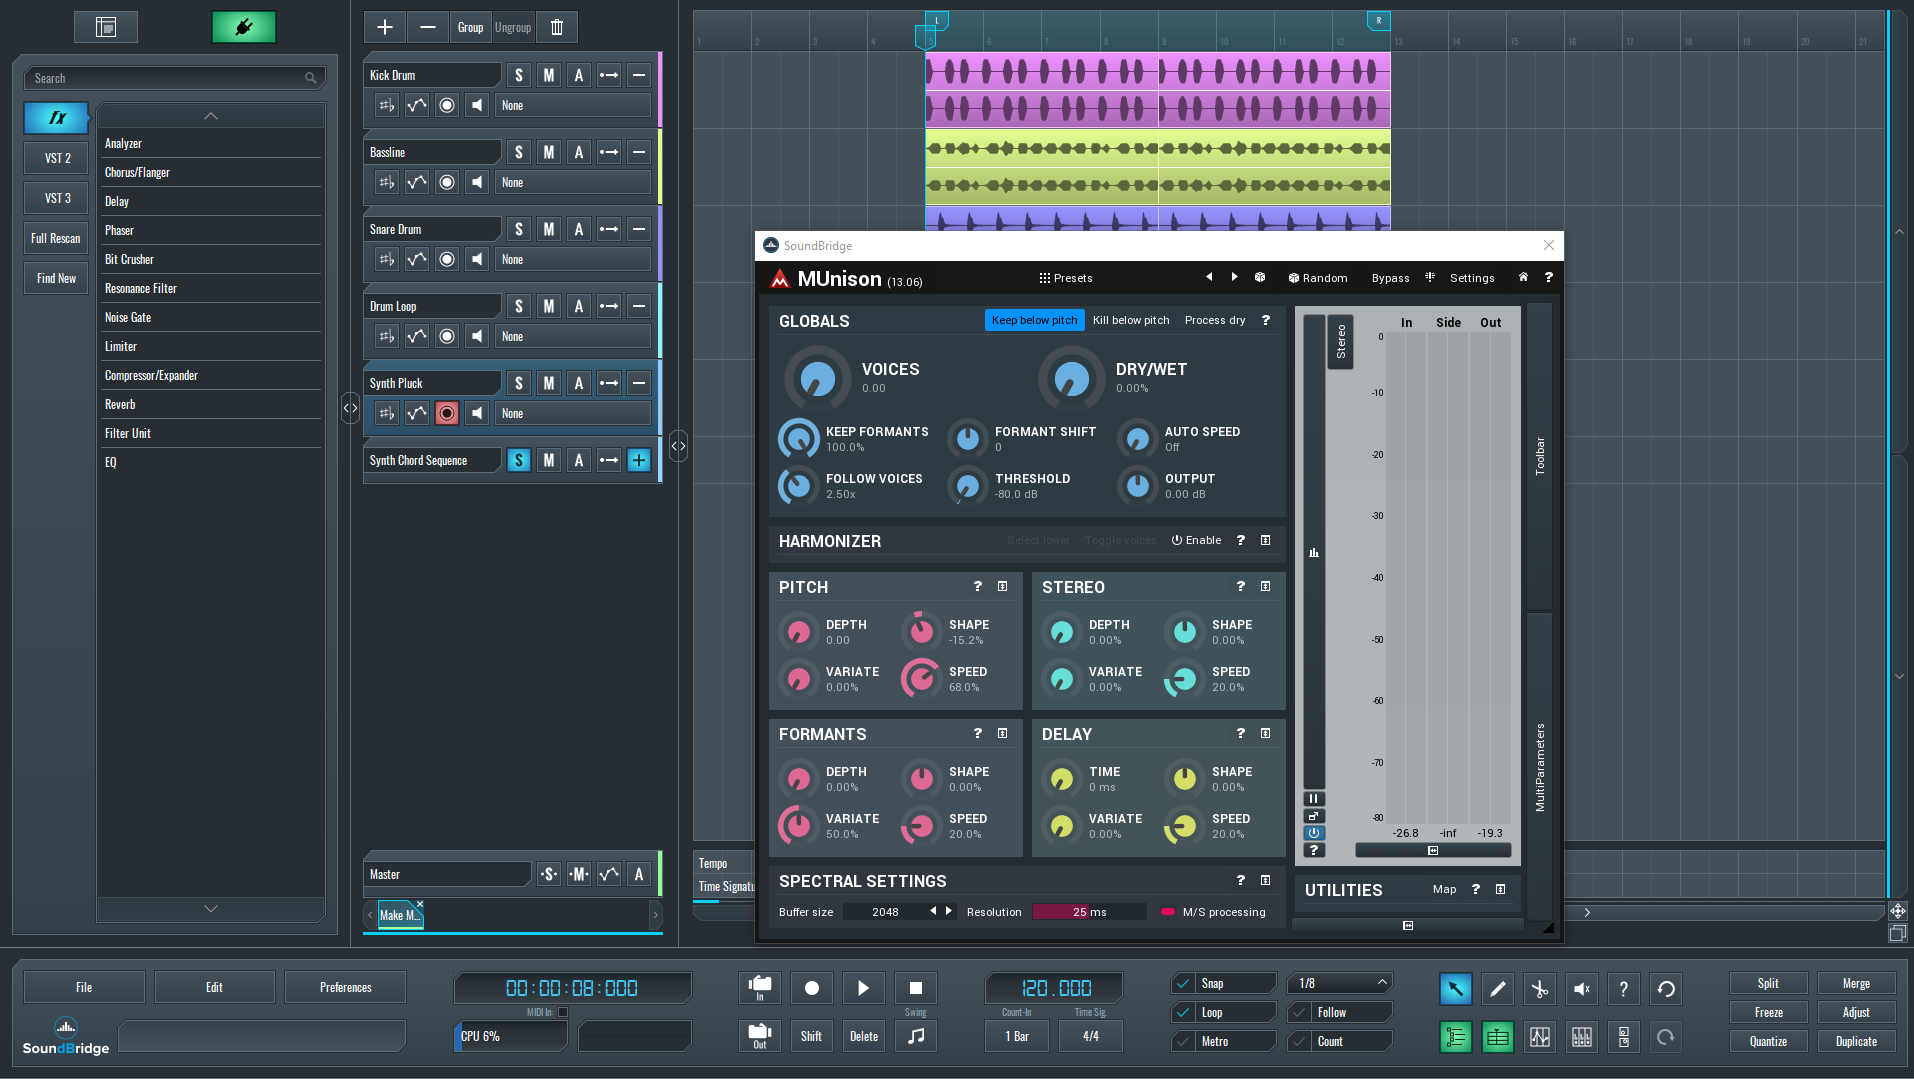Click the Full Rescan button
The image size is (1914, 1079).
point(56,238)
